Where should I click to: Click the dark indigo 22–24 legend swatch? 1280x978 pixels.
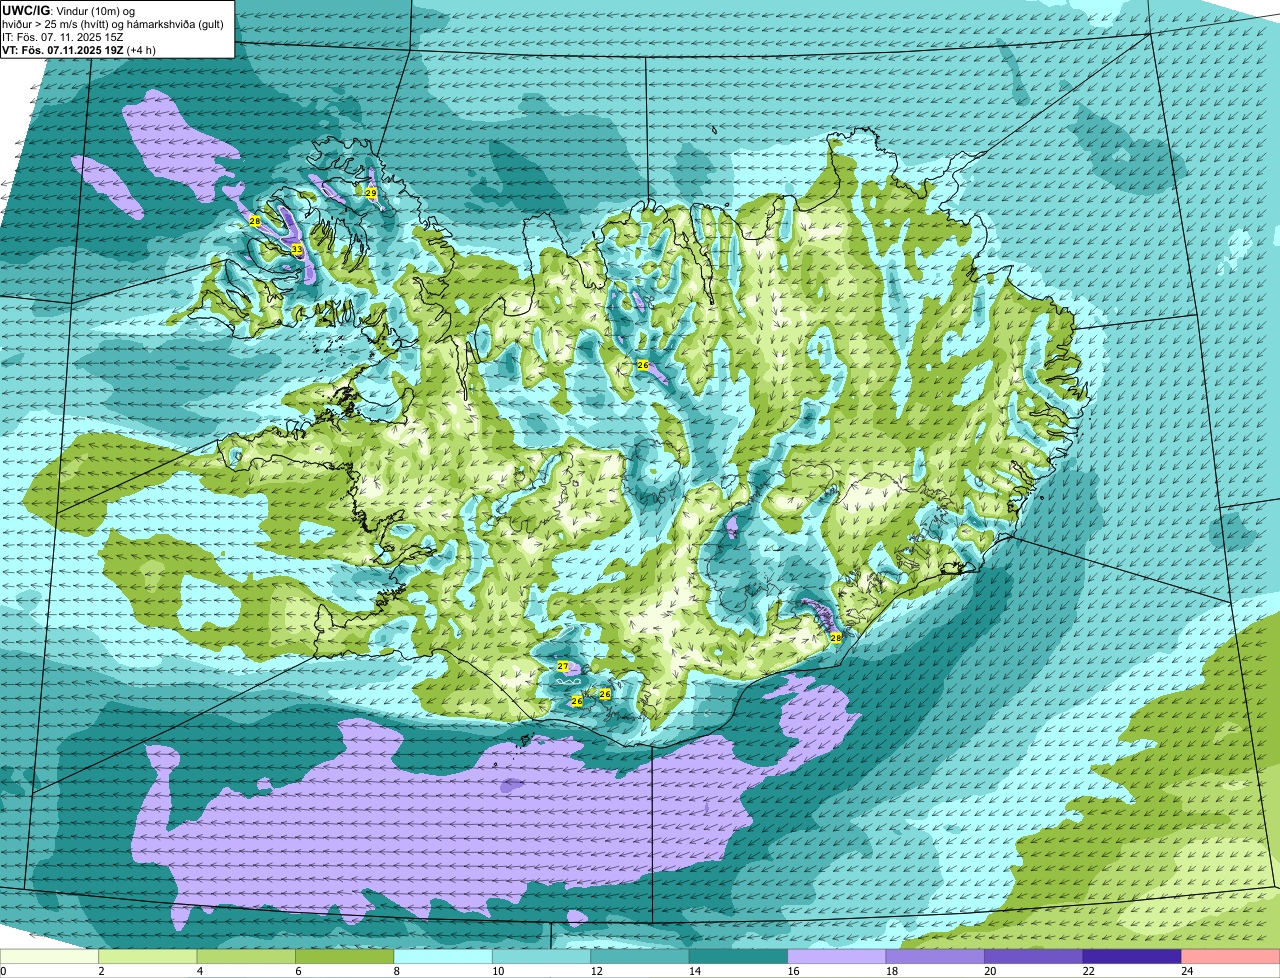(x=1132, y=957)
